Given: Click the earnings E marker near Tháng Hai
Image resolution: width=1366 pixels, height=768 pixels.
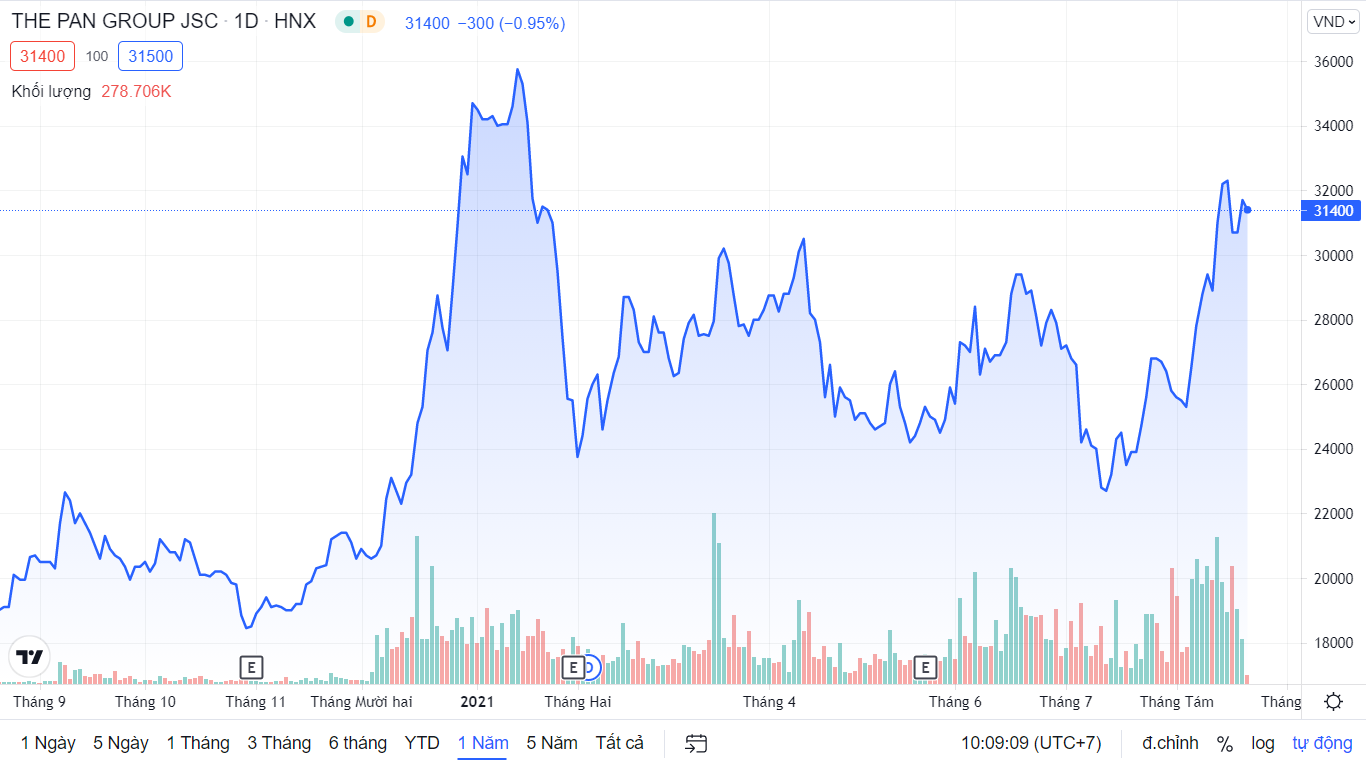Looking at the screenshot, I should [x=573, y=667].
